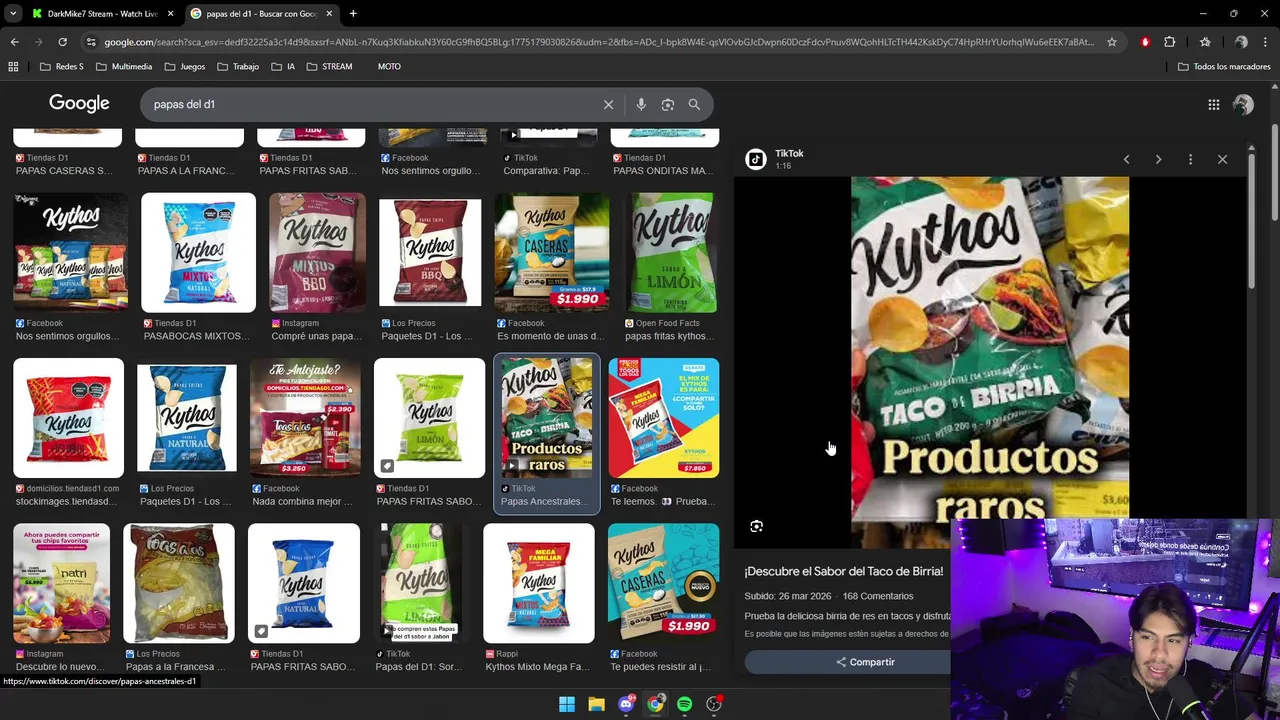Navigate forward in browser
This screenshot has height=720, width=1280.
pyautogui.click(x=38, y=42)
